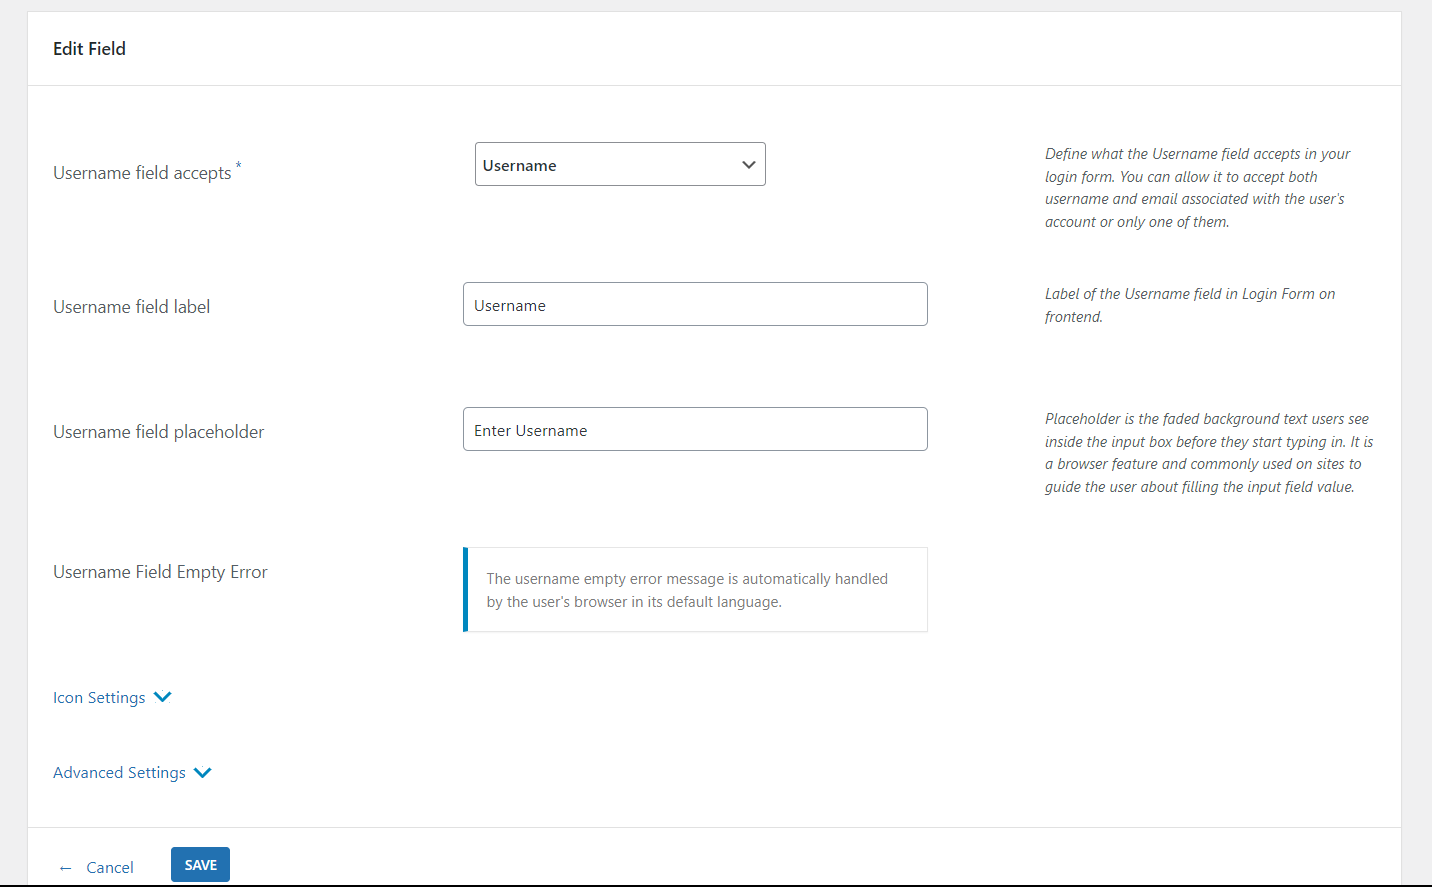
Task: Click the description about what Username field accepts
Action: [x=1197, y=188]
